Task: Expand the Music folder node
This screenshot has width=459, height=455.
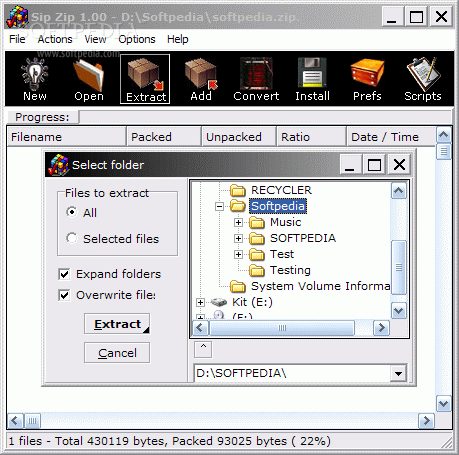Action: (x=238, y=222)
